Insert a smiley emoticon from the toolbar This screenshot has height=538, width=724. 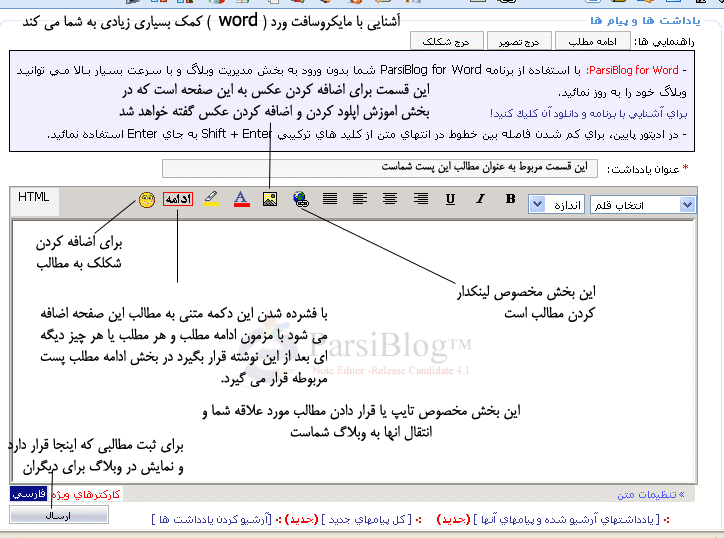click(147, 200)
